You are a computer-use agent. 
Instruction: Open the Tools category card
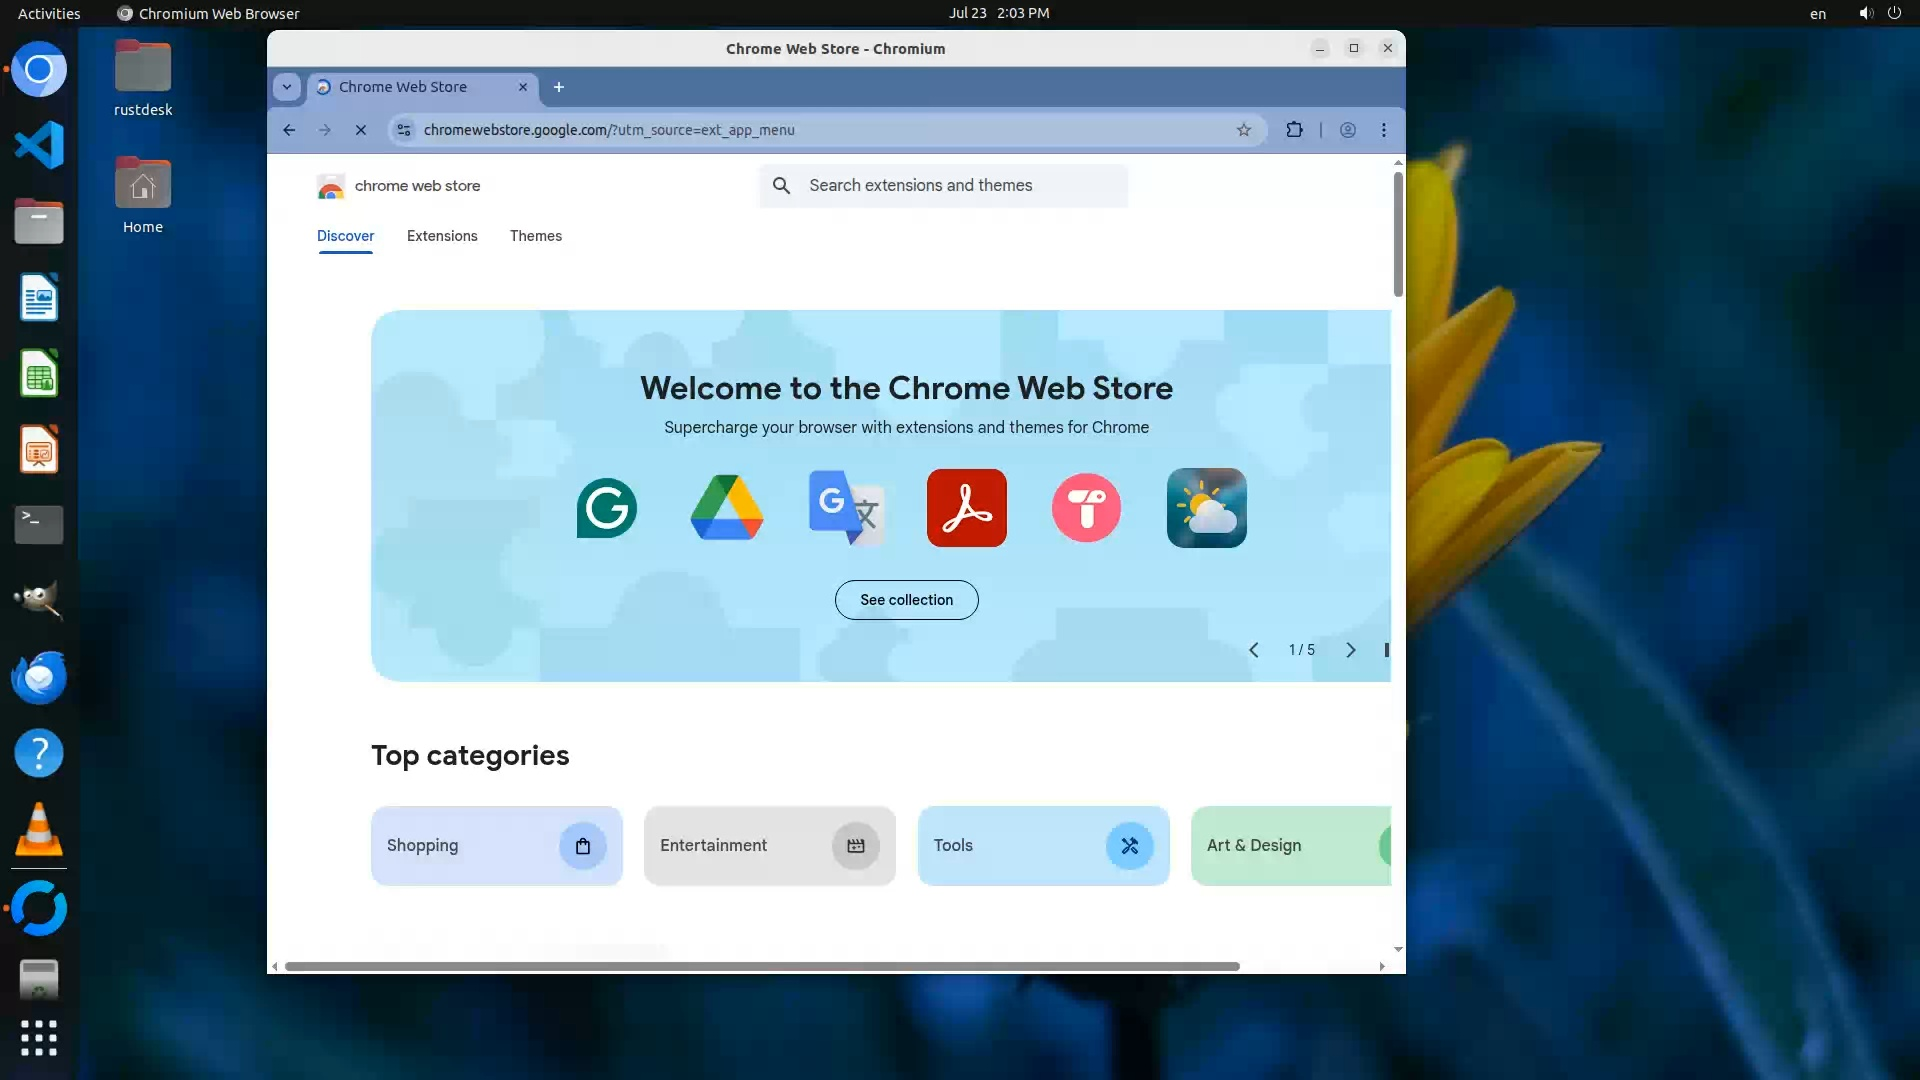tap(1043, 846)
